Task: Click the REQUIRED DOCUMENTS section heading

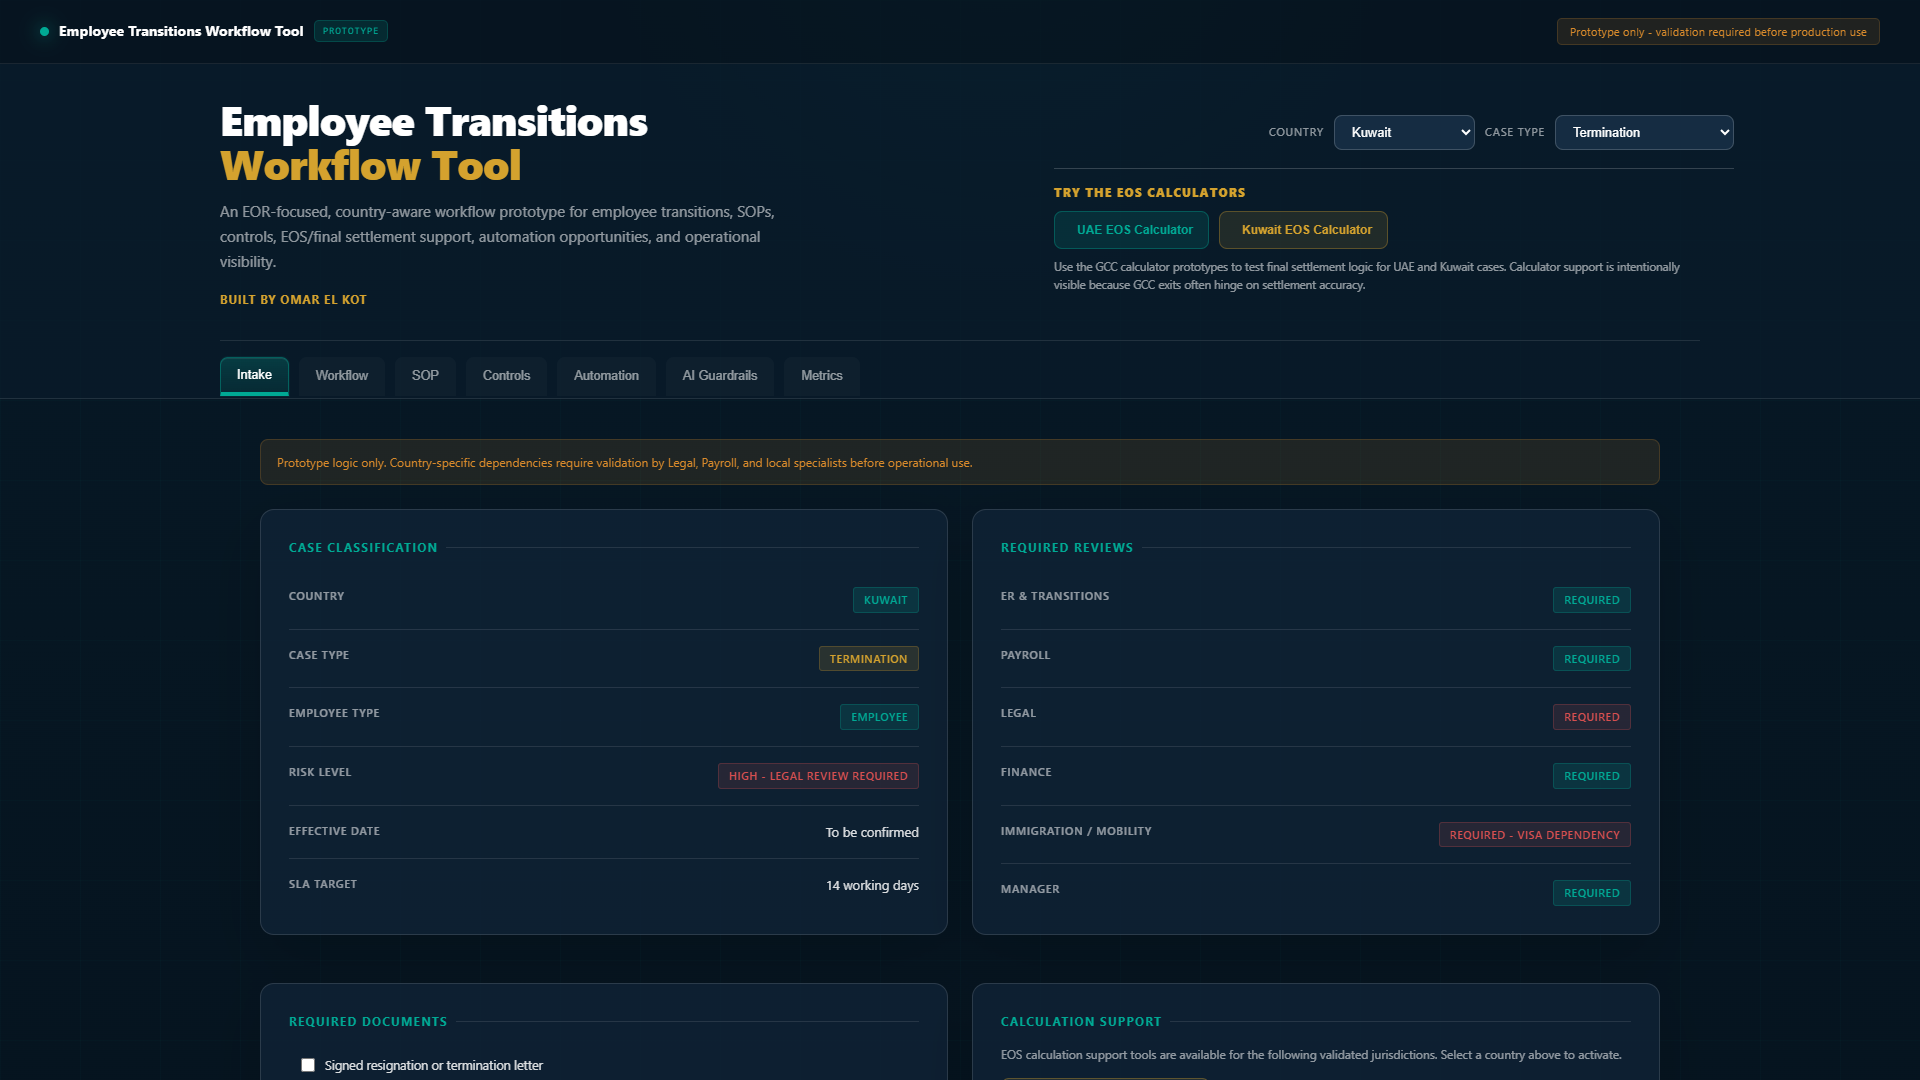Action: (x=368, y=1022)
